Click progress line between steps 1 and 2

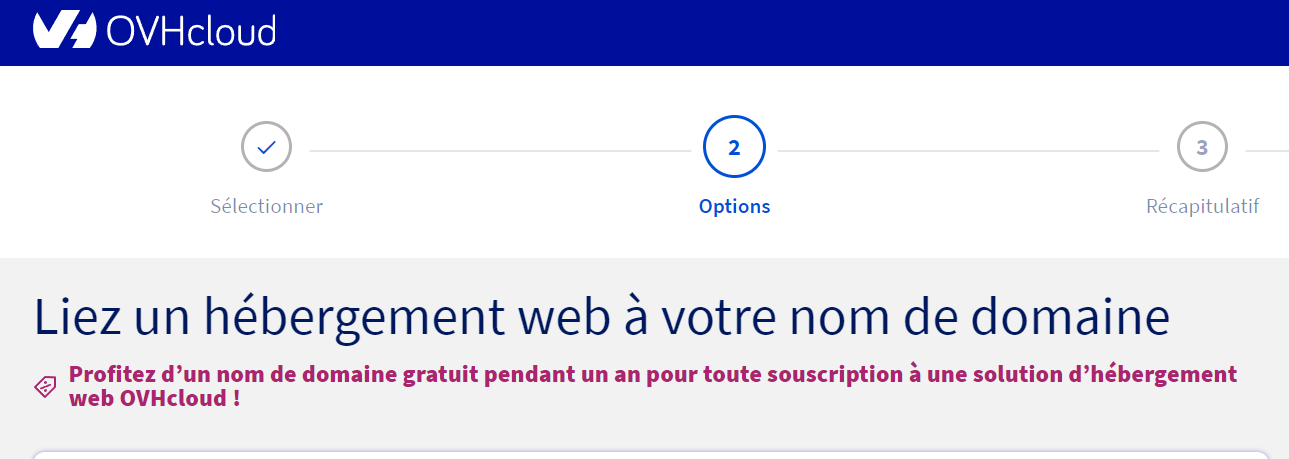click(500, 151)
